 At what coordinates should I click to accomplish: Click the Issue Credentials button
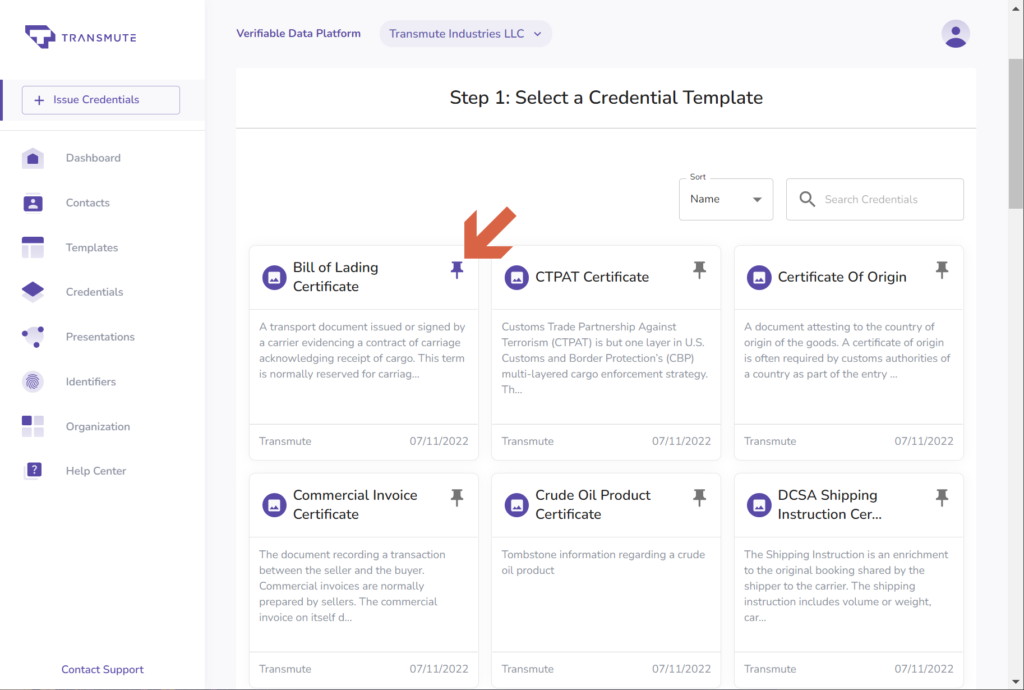point(101,100)
